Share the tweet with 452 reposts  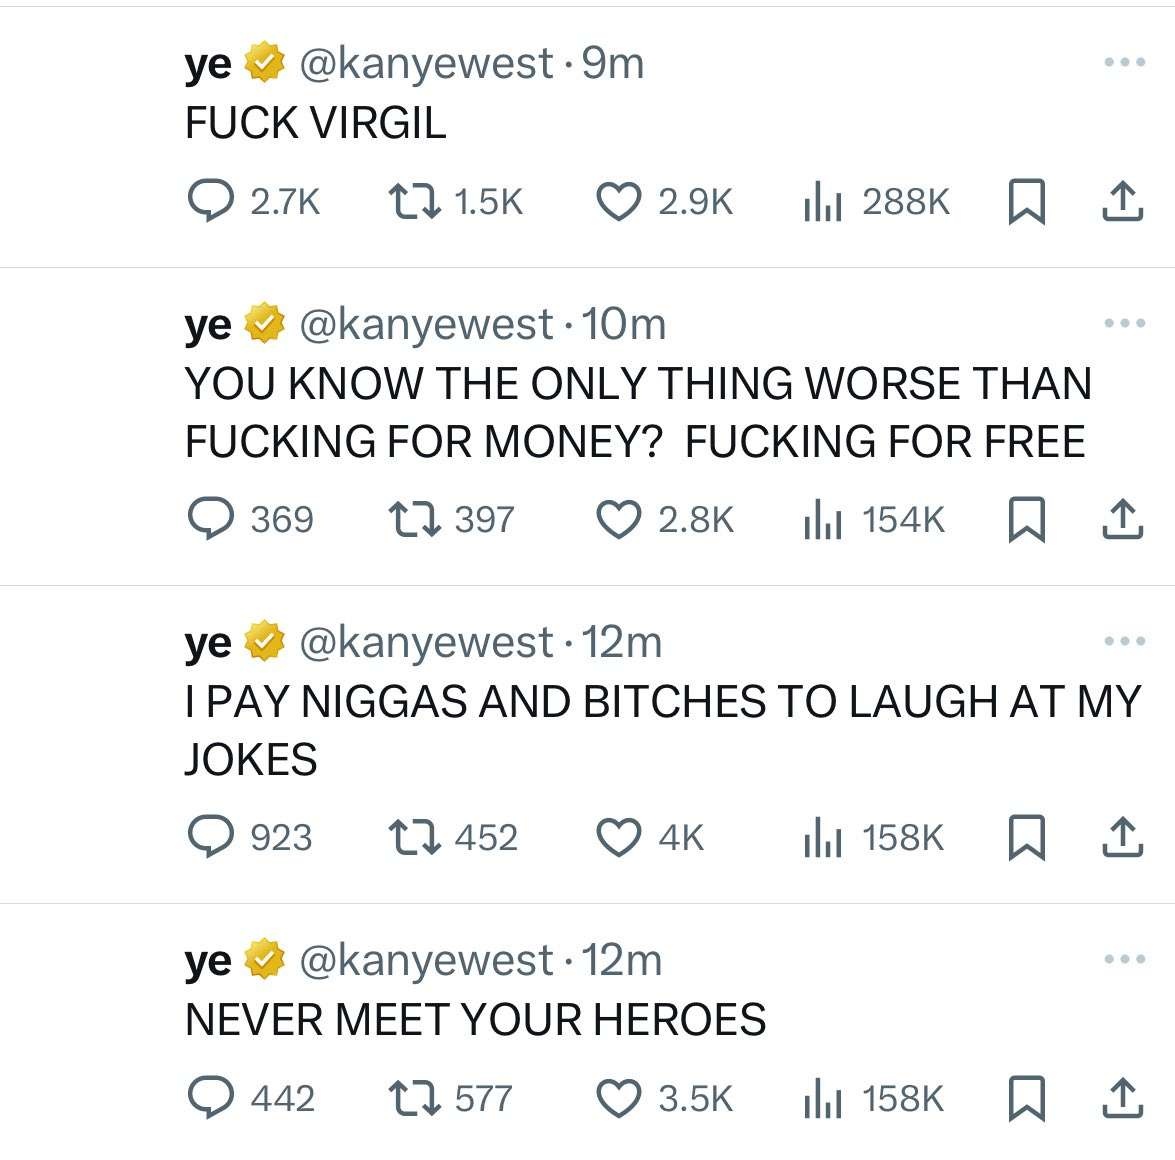(x=1123, y=837)
